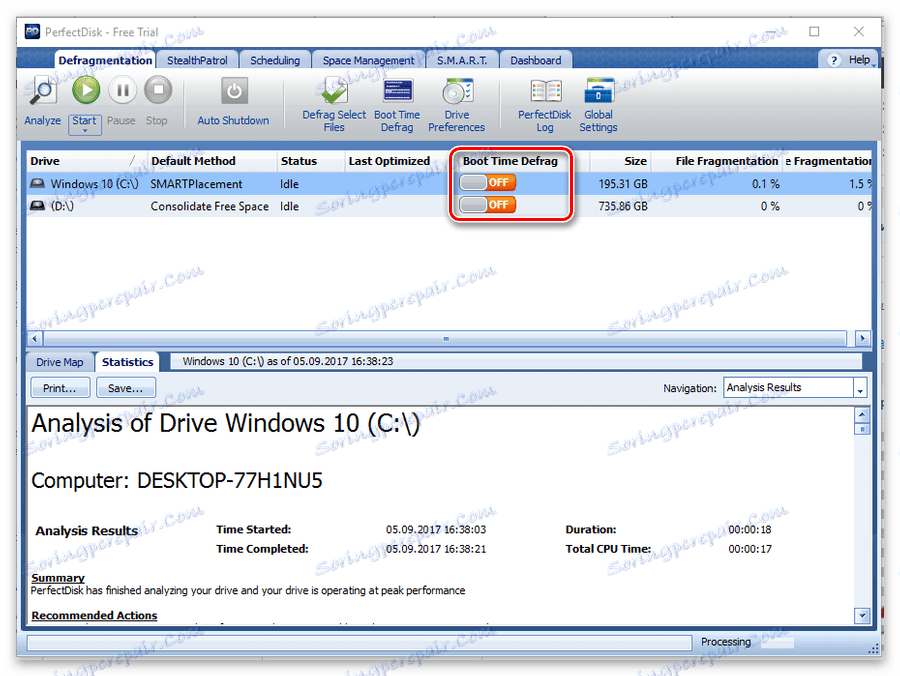This screenshot has width=900, height=676.
Task: Click the Windows 10 (C:\) drive icon
Action: tap(37, 183)
